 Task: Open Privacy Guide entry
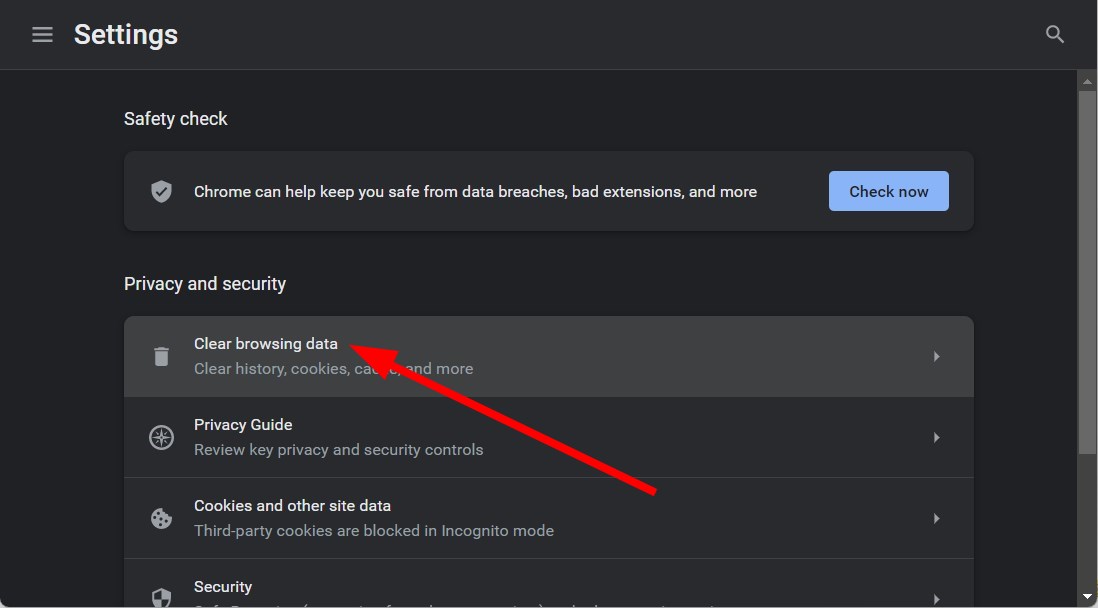(x=243, y=425)
